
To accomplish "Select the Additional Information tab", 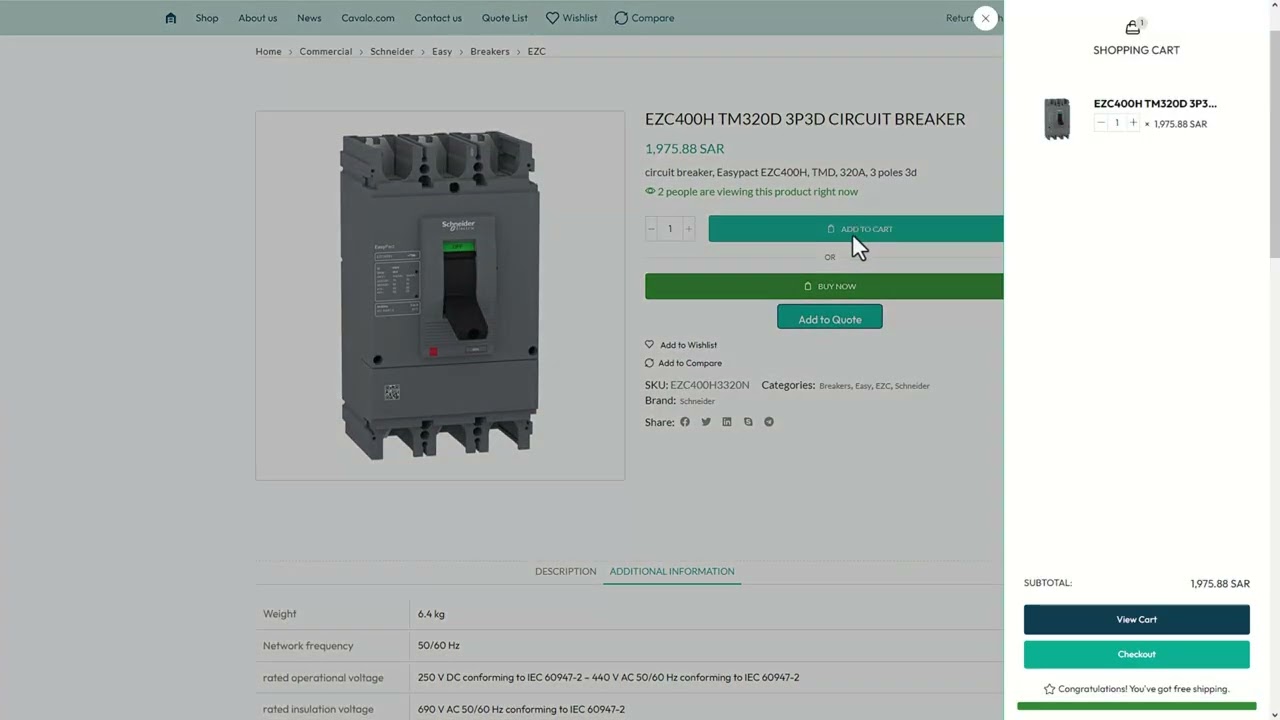I will point(672,571).
